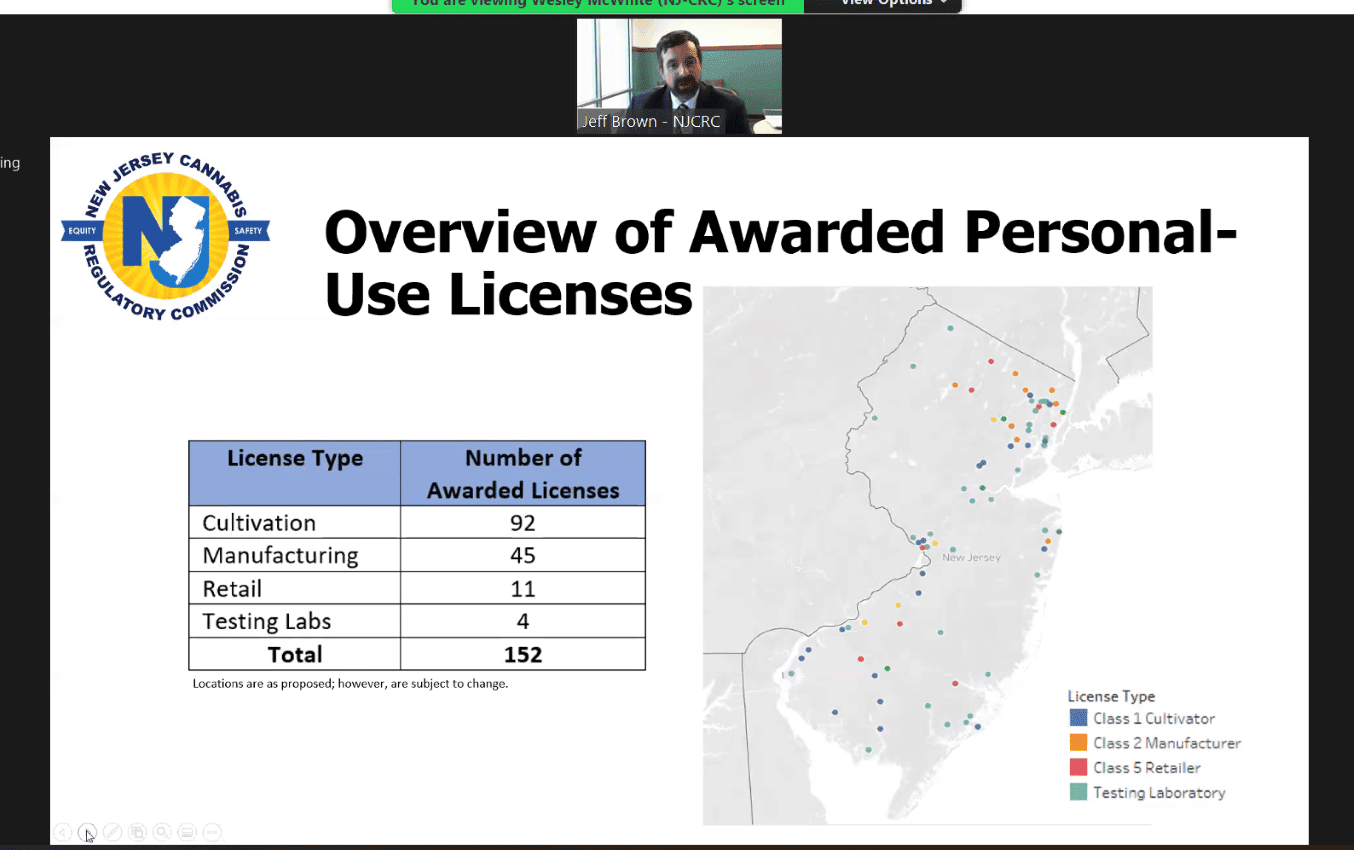Select the pen annotation tool
Image resolution: width=1354 pixels, height=850 pixels.
pyautogui.click(x=112, y=831)
